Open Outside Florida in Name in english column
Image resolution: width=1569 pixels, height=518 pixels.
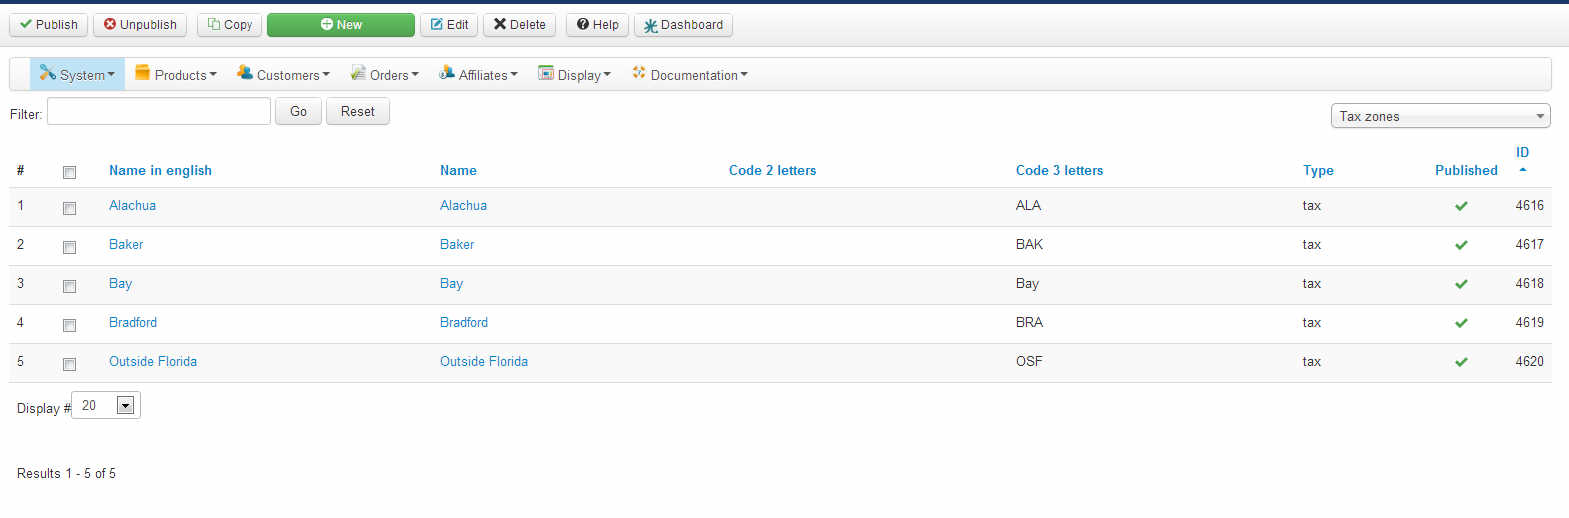click(153, 361)
